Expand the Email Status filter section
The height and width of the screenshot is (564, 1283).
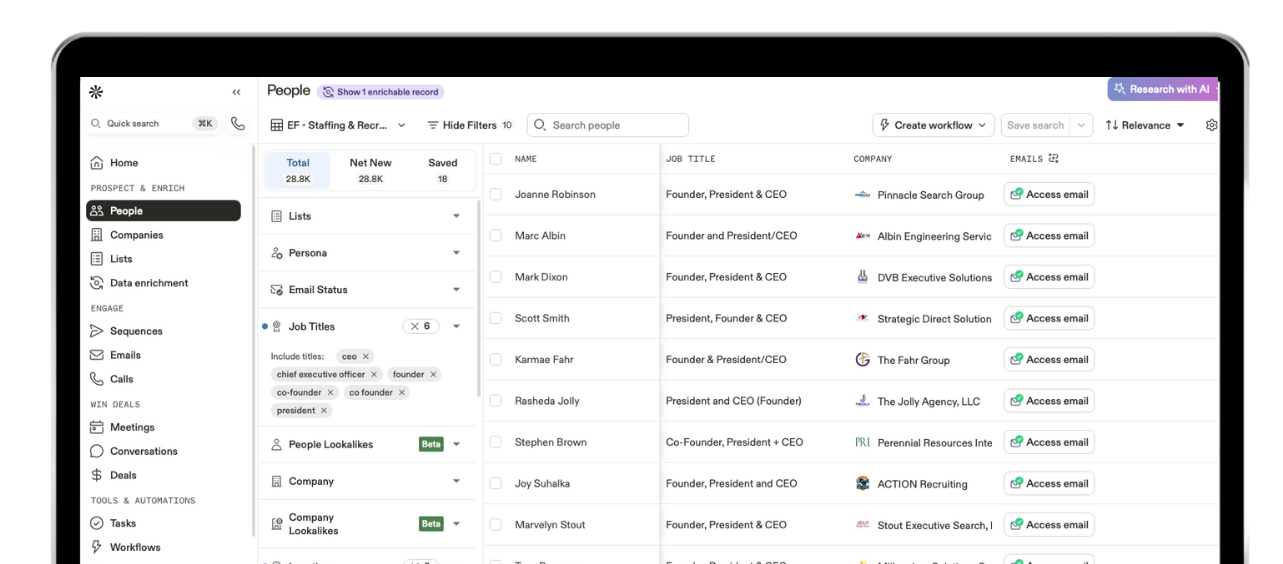[456, 290]
